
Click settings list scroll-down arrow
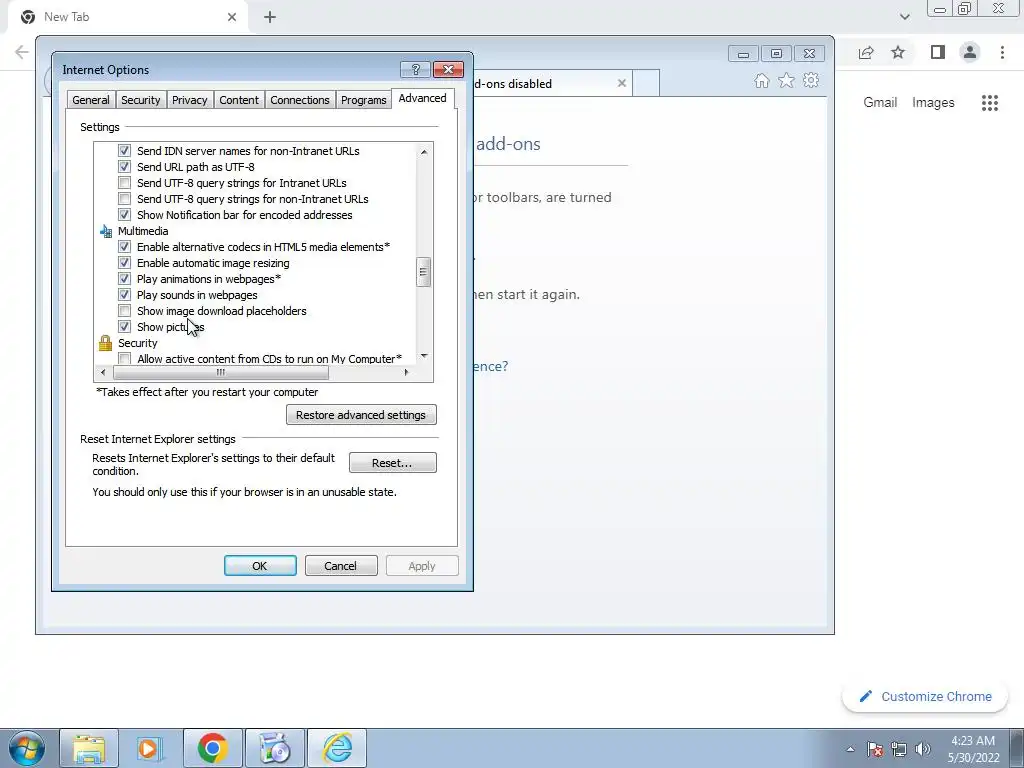click(x=424, y=356)
